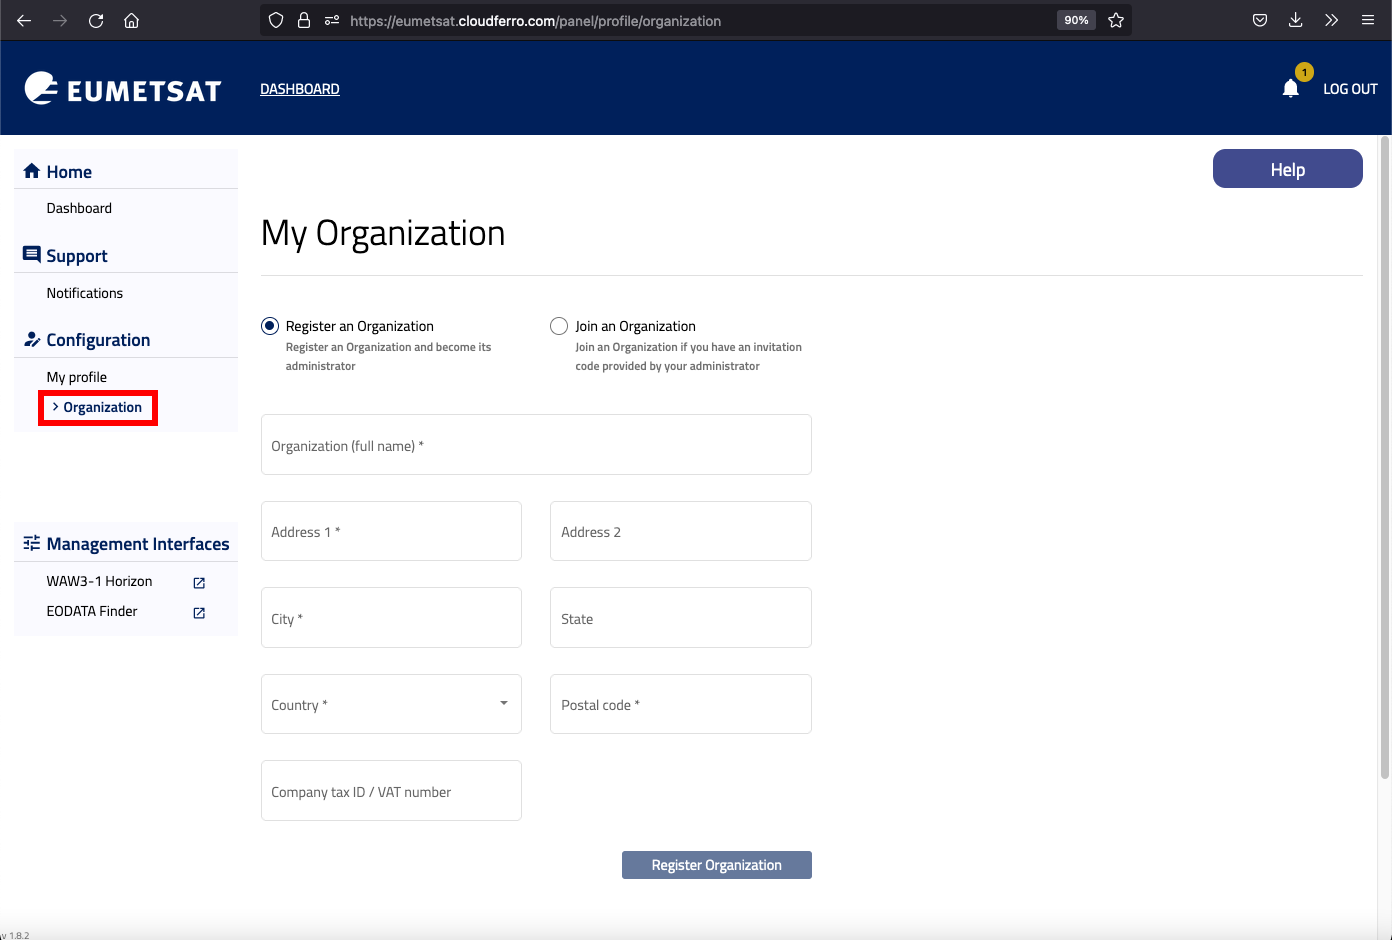The height and width of the screenshot is (940, 1392).
Task: Open the Dashboard sidebar item
Action: click(79, 208)
